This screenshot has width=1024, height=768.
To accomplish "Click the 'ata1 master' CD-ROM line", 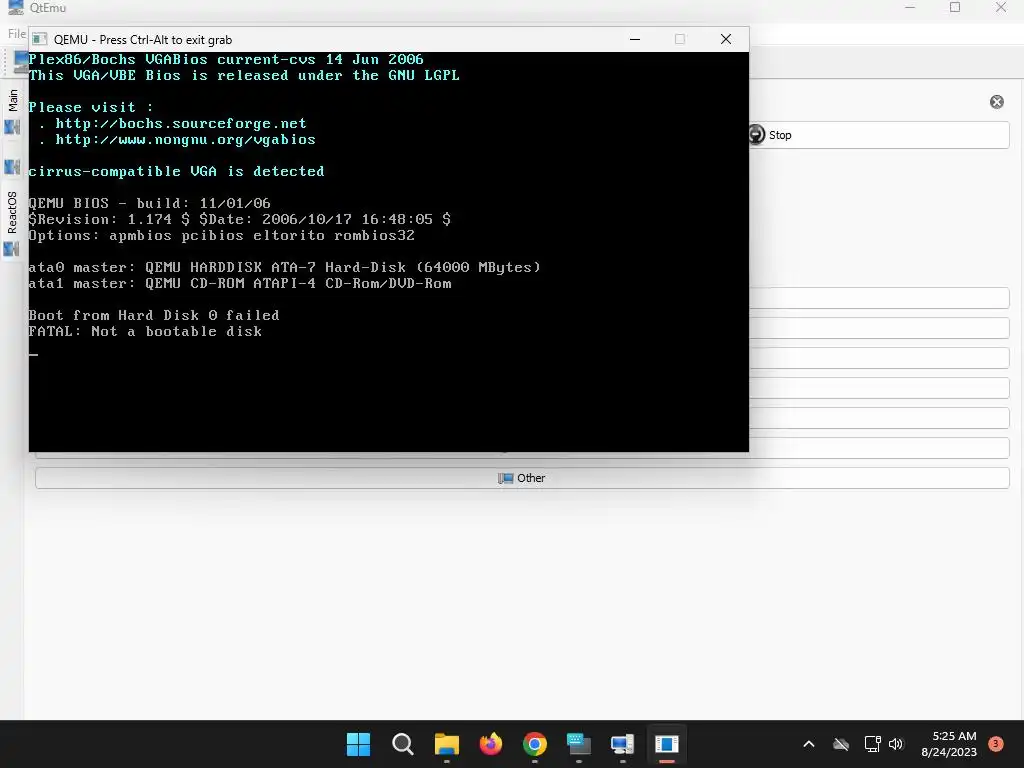I will (240, 283).
